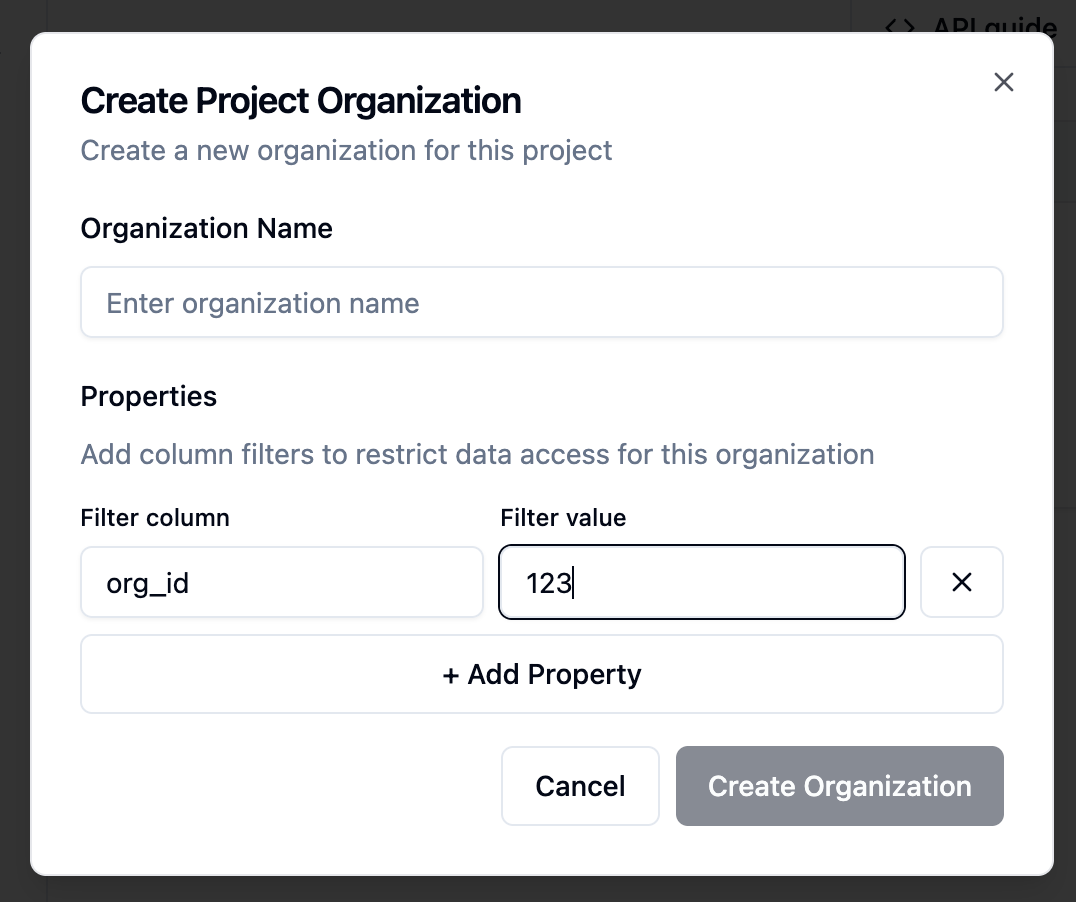Focus the Filter value field containing 123
The height and width of the screenshot is (902, 1076).
click(701, 581)
